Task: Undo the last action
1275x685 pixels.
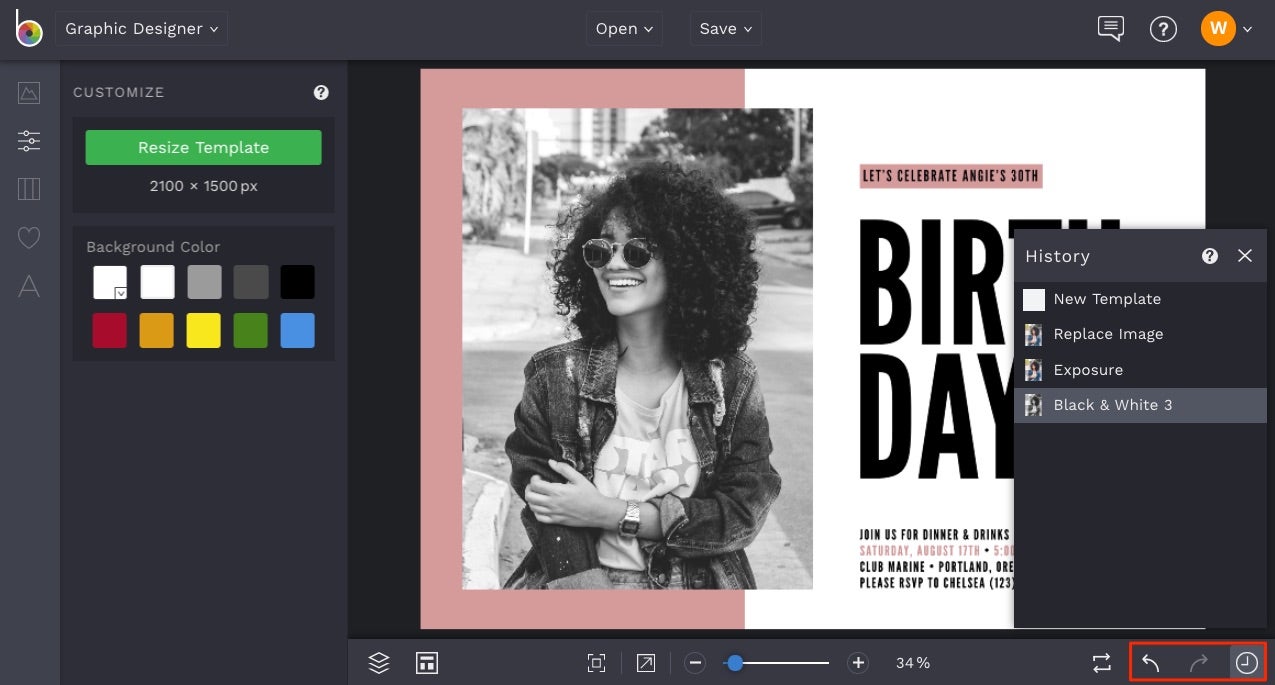Action: tap(1150, 662)
